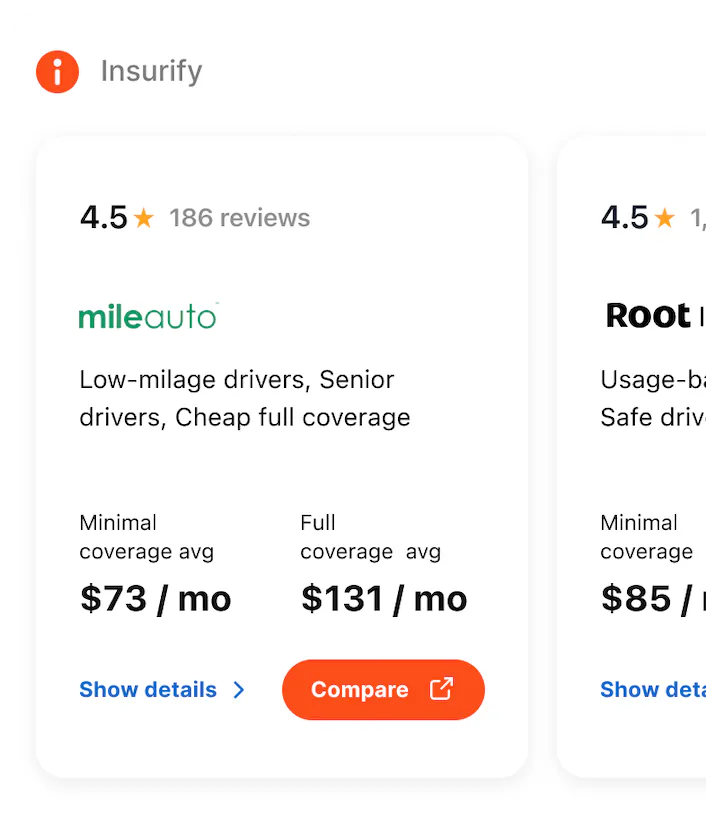Click the $131 full coverage price

tap(383, 598)
